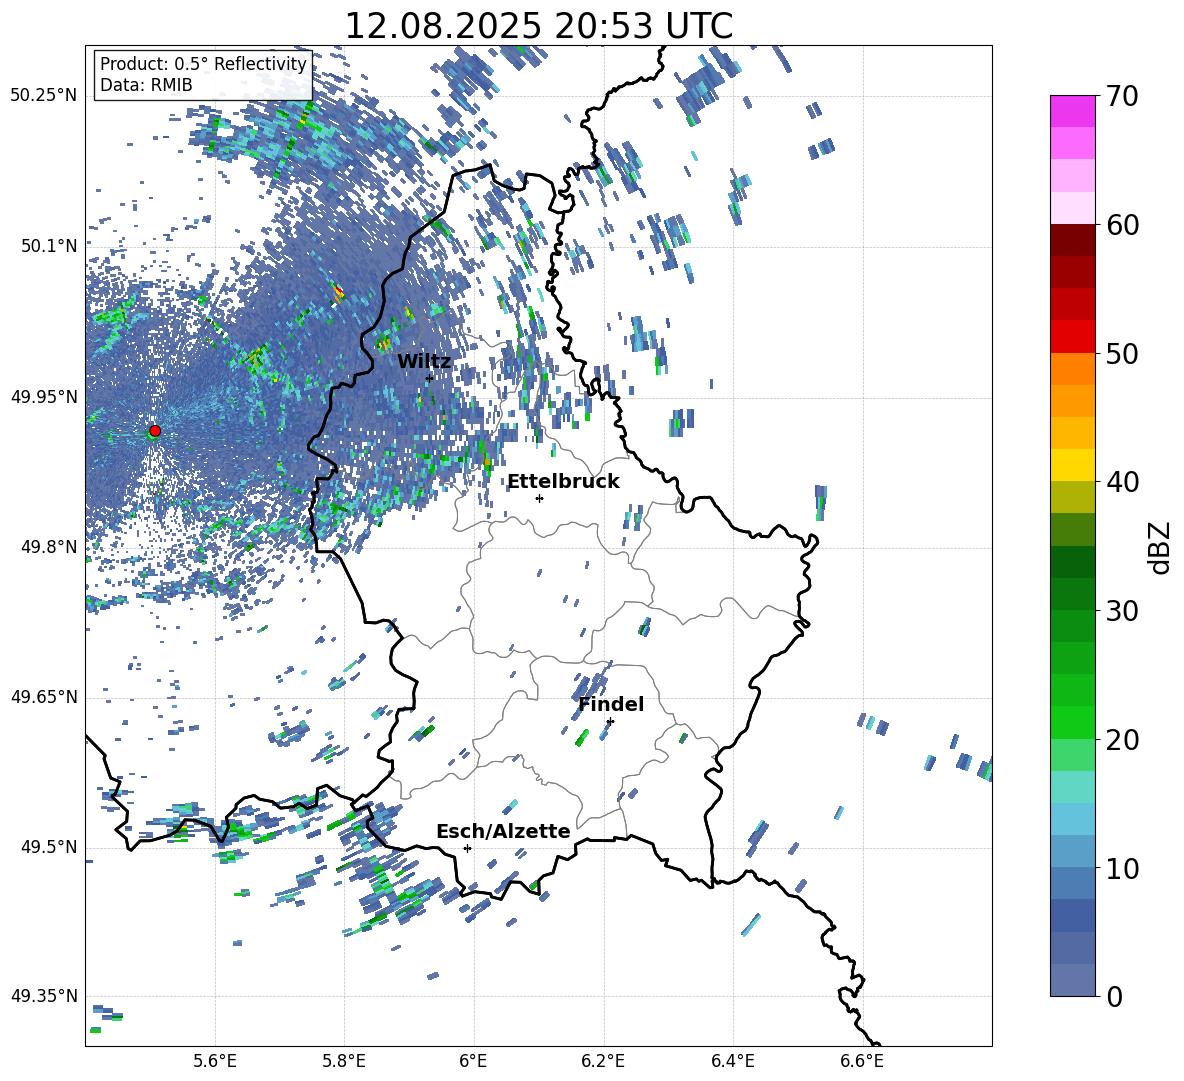Viewport: 1184px width, 1081px height.
Task: Pick the orange swatch just below 50 dBZ
Action: click(x=1072, y=369)
